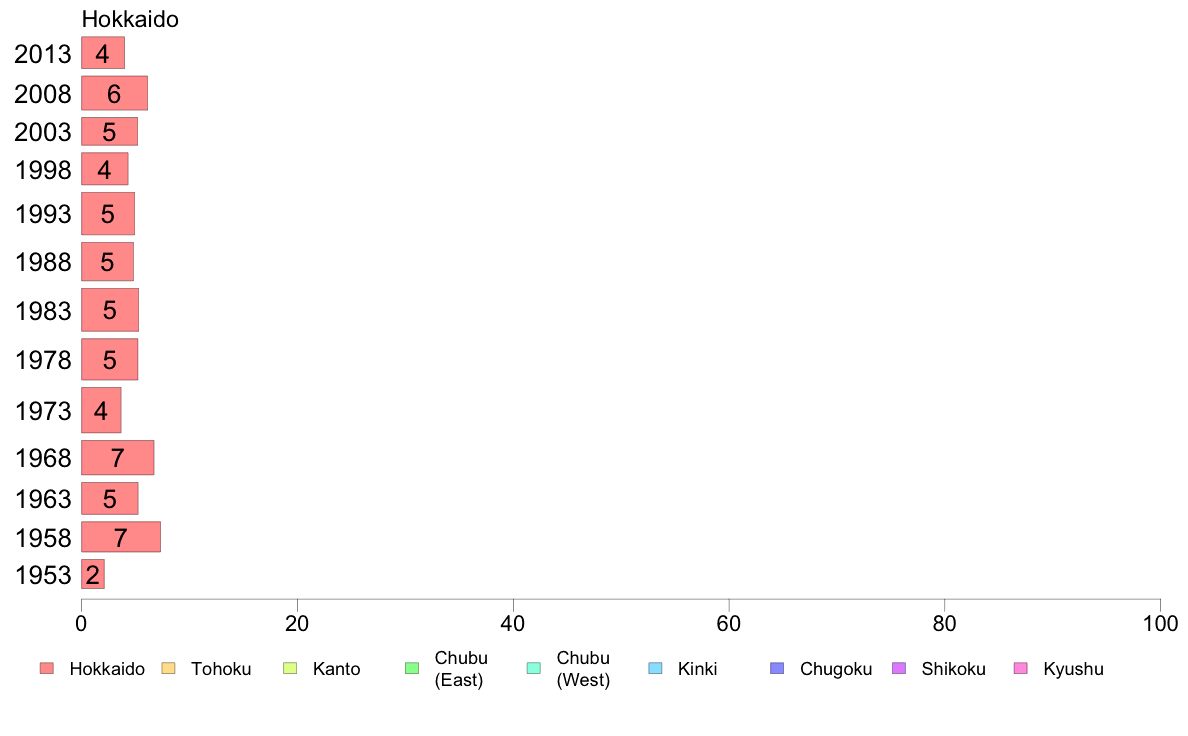1188x736 pixels.
Task: Click the Chubu (West) legend swatch
Action: click(x=533, y=669)
